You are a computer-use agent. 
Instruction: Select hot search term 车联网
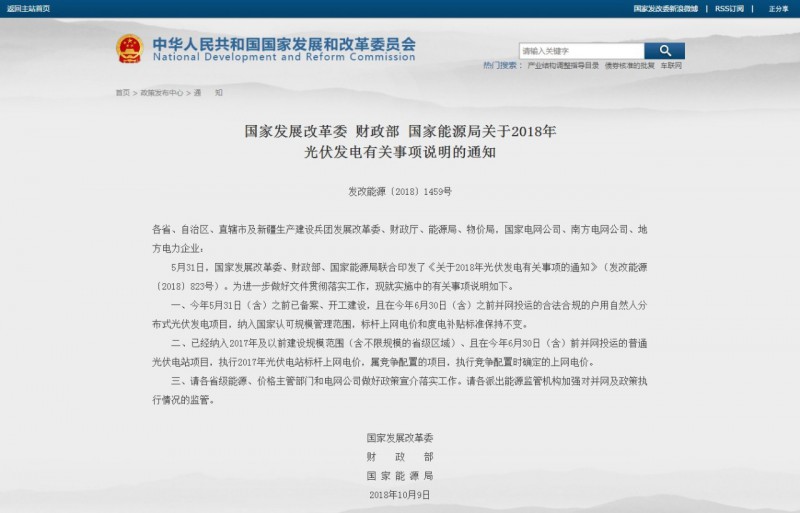(671, 66)
